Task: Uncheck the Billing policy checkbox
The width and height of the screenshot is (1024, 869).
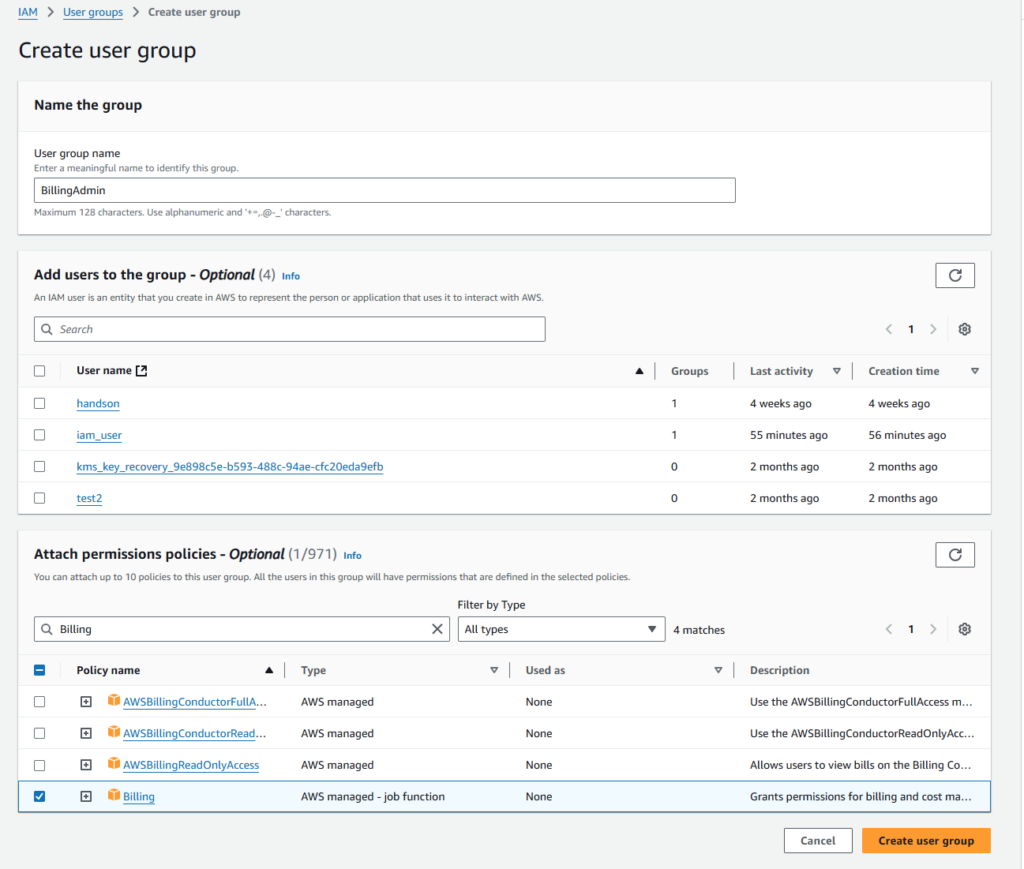Action: (40, 796)
